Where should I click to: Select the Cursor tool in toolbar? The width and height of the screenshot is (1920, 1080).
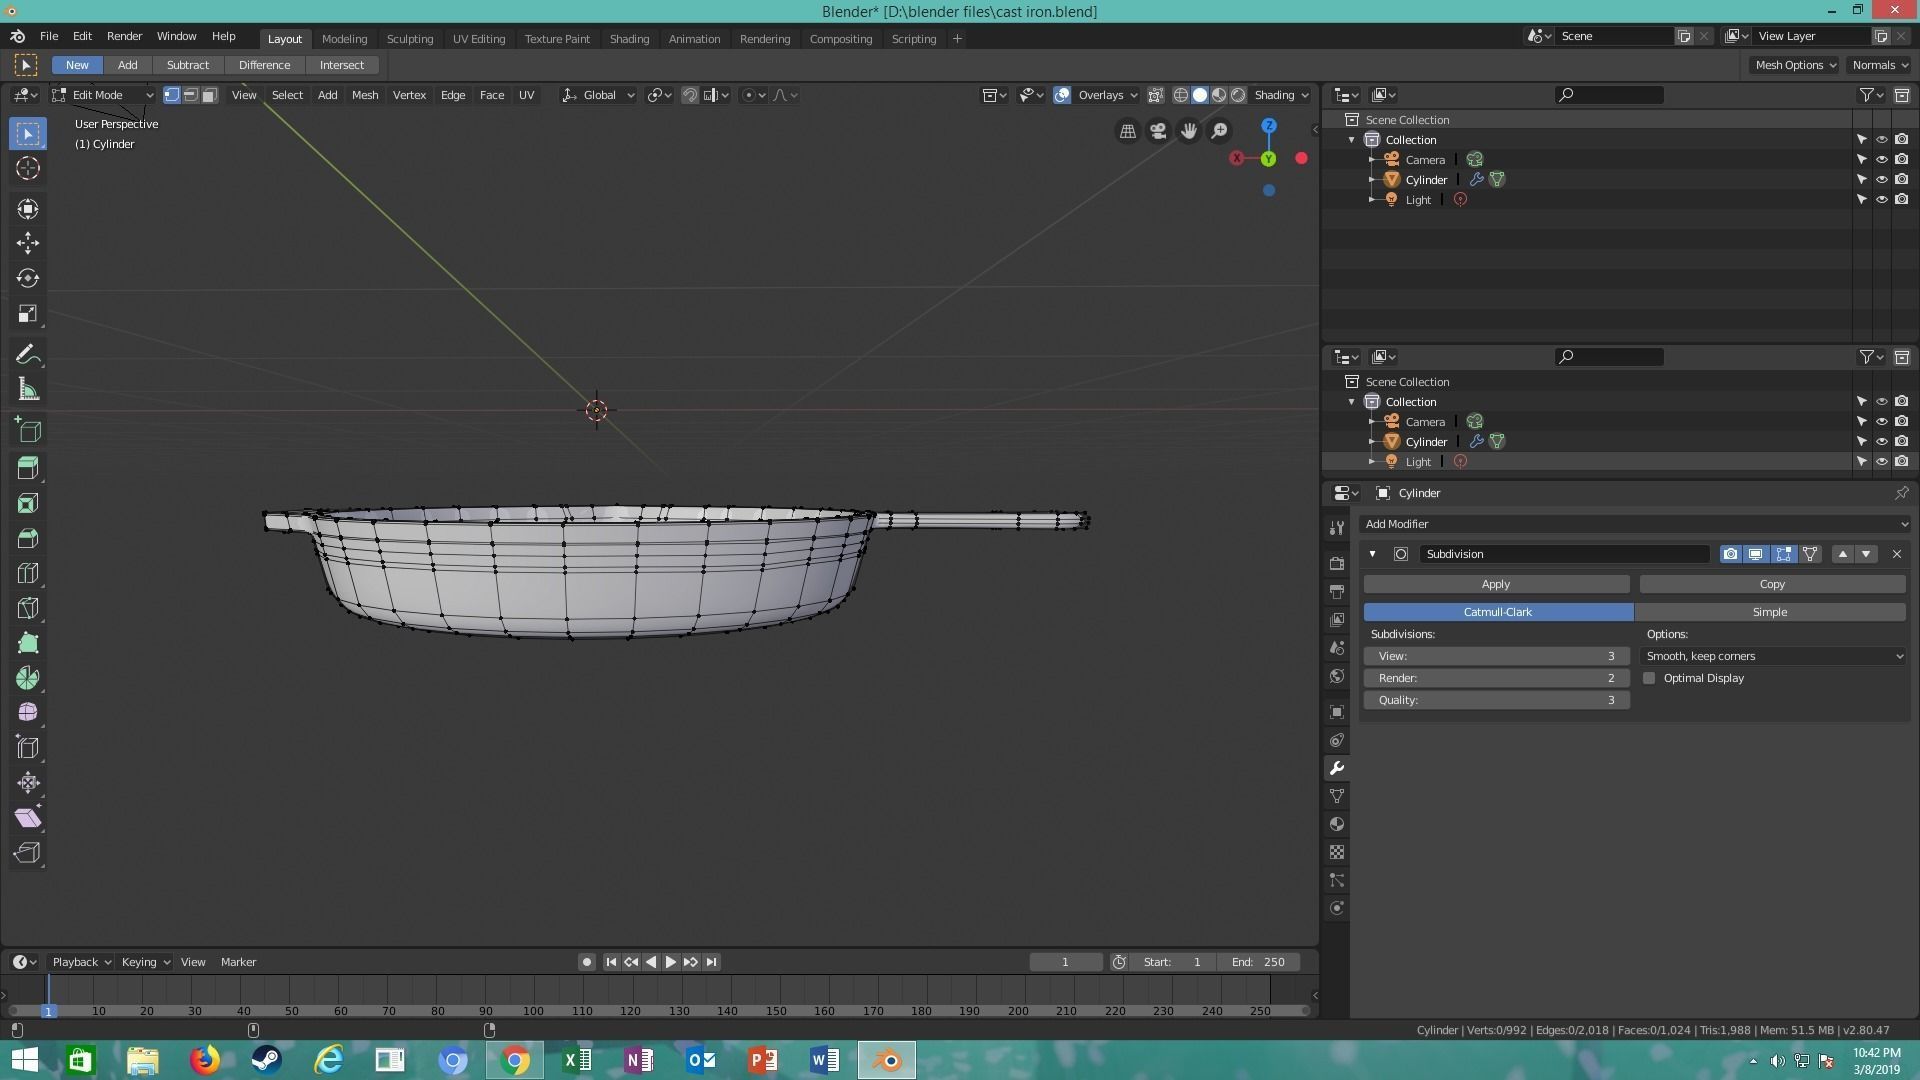[x=28, y=168]
